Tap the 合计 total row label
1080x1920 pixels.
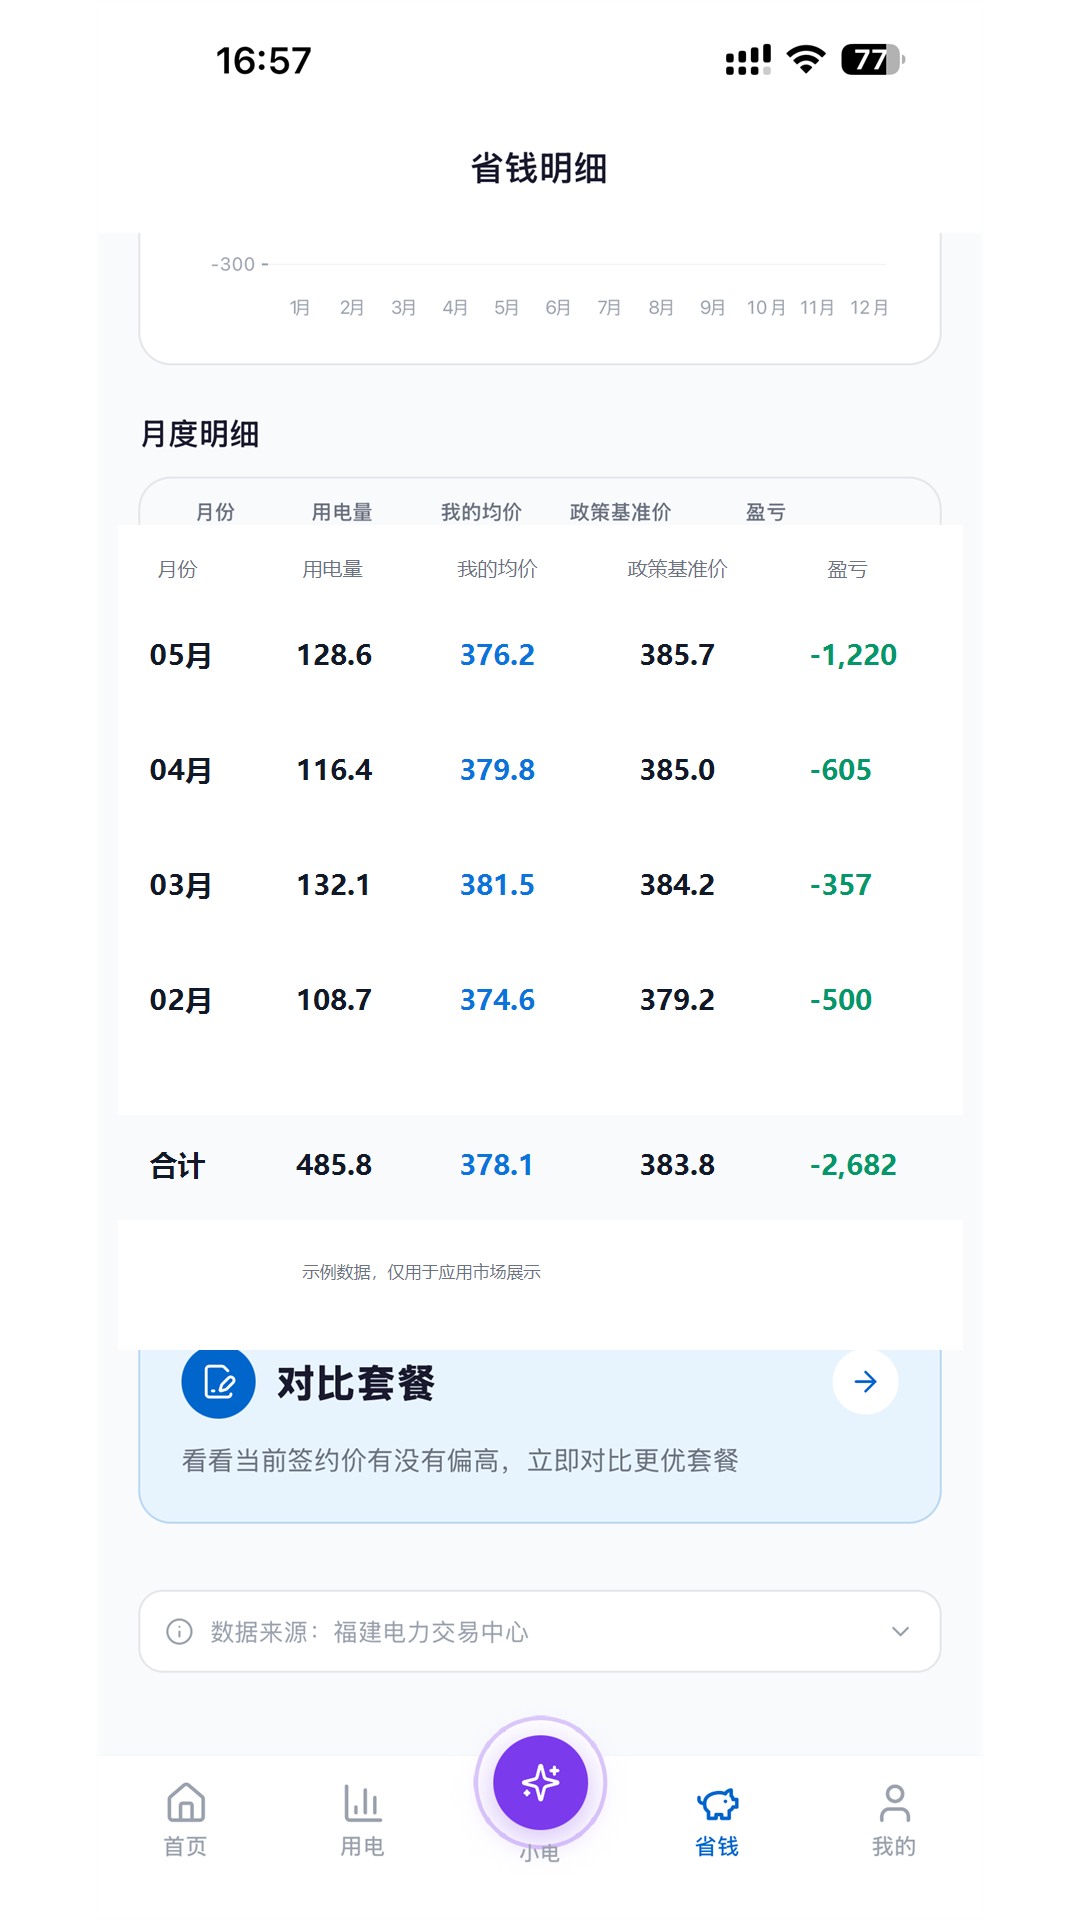click(177, 1165)
